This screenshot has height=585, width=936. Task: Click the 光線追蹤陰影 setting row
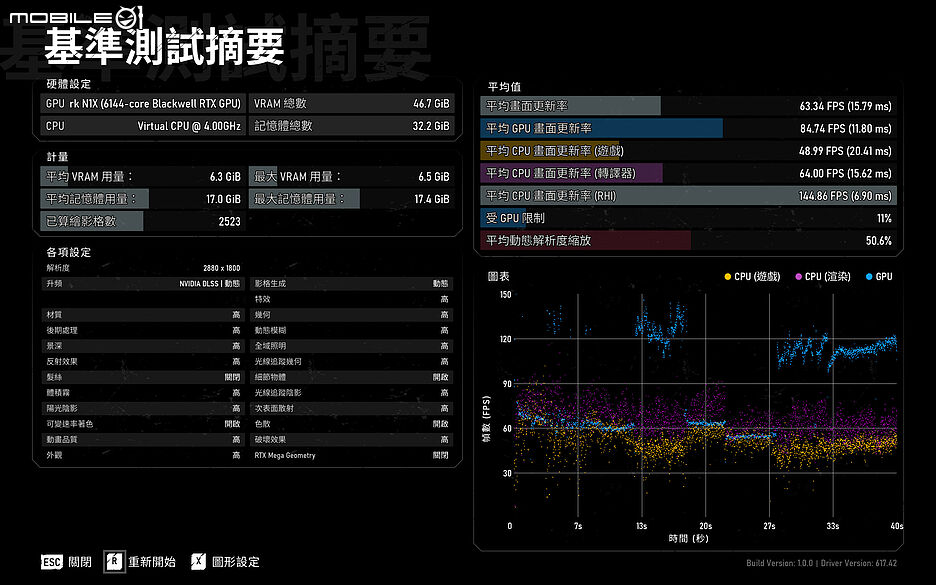tap(352, 393)
